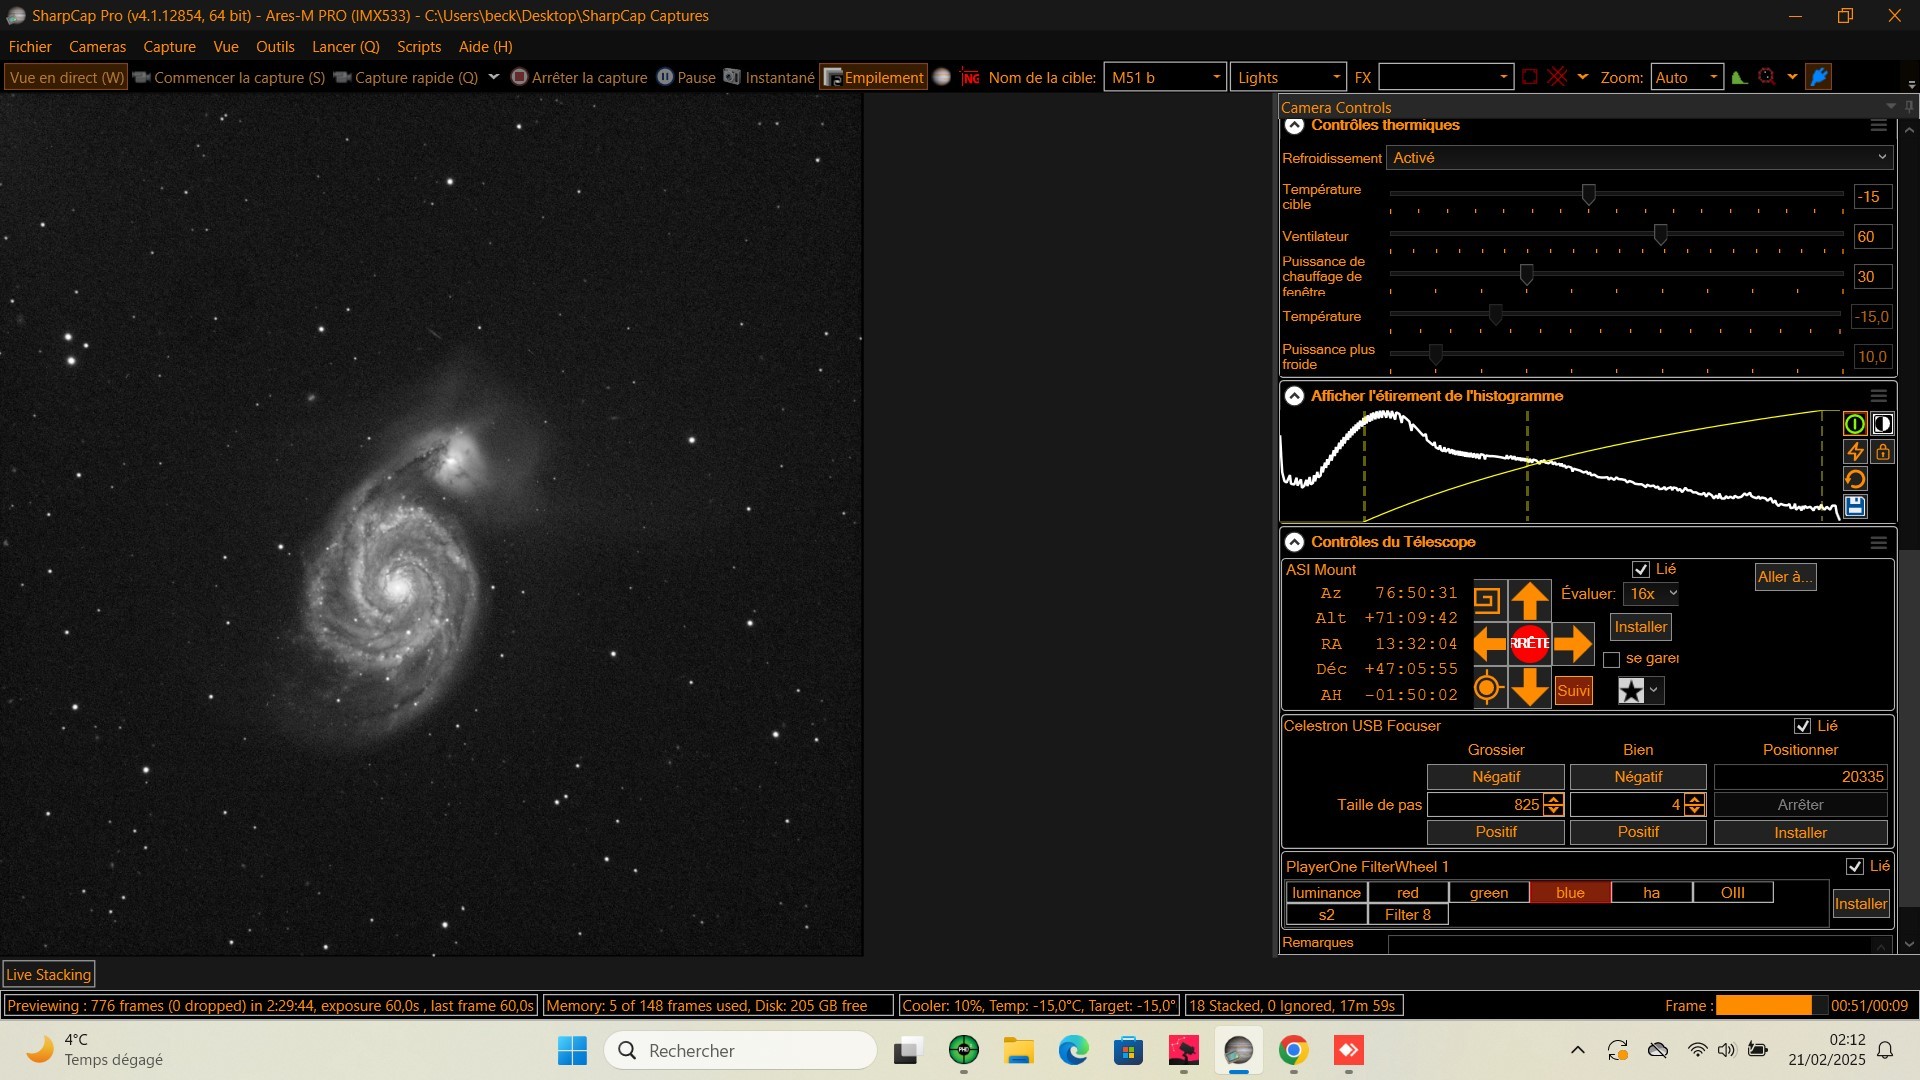Collapse the Contrôles thermiques section
Screen dimensions: 1920x1080
1294,126
